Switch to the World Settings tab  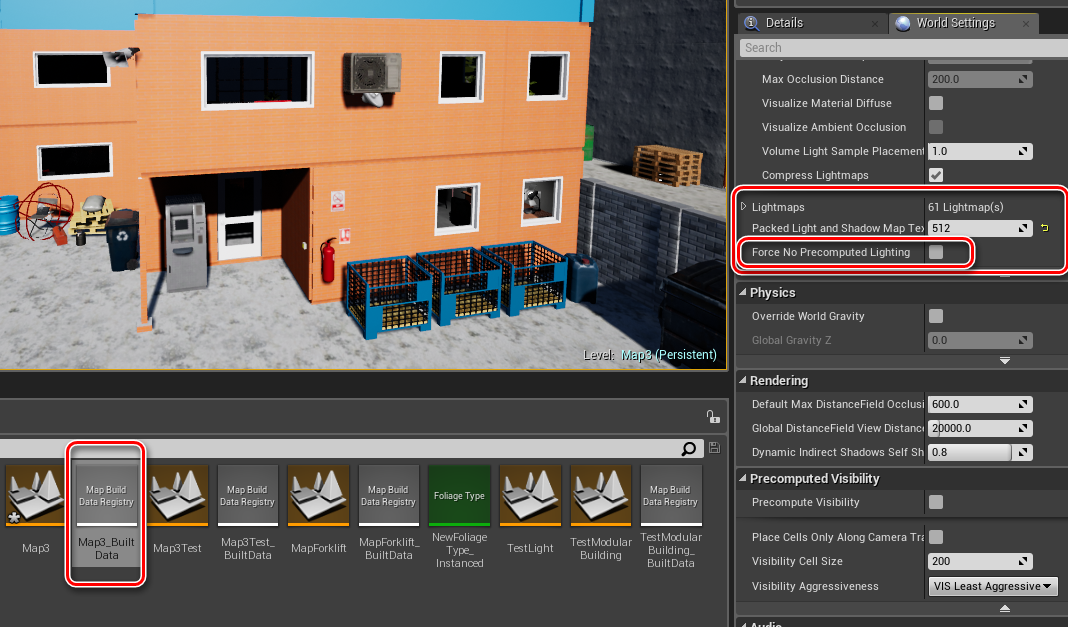click(x=963, y=23)
